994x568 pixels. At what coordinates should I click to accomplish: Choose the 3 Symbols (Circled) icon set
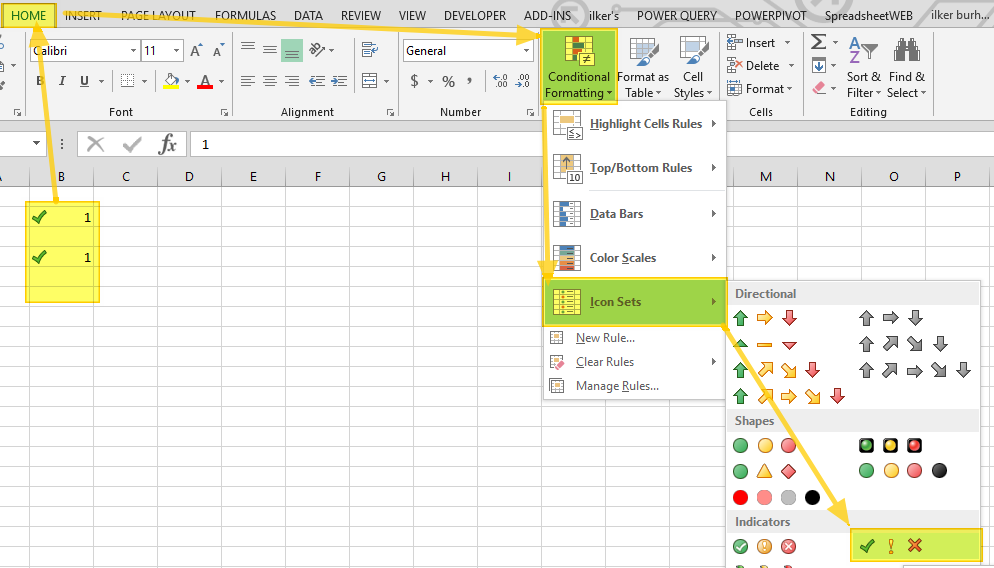tap(764, 546)
